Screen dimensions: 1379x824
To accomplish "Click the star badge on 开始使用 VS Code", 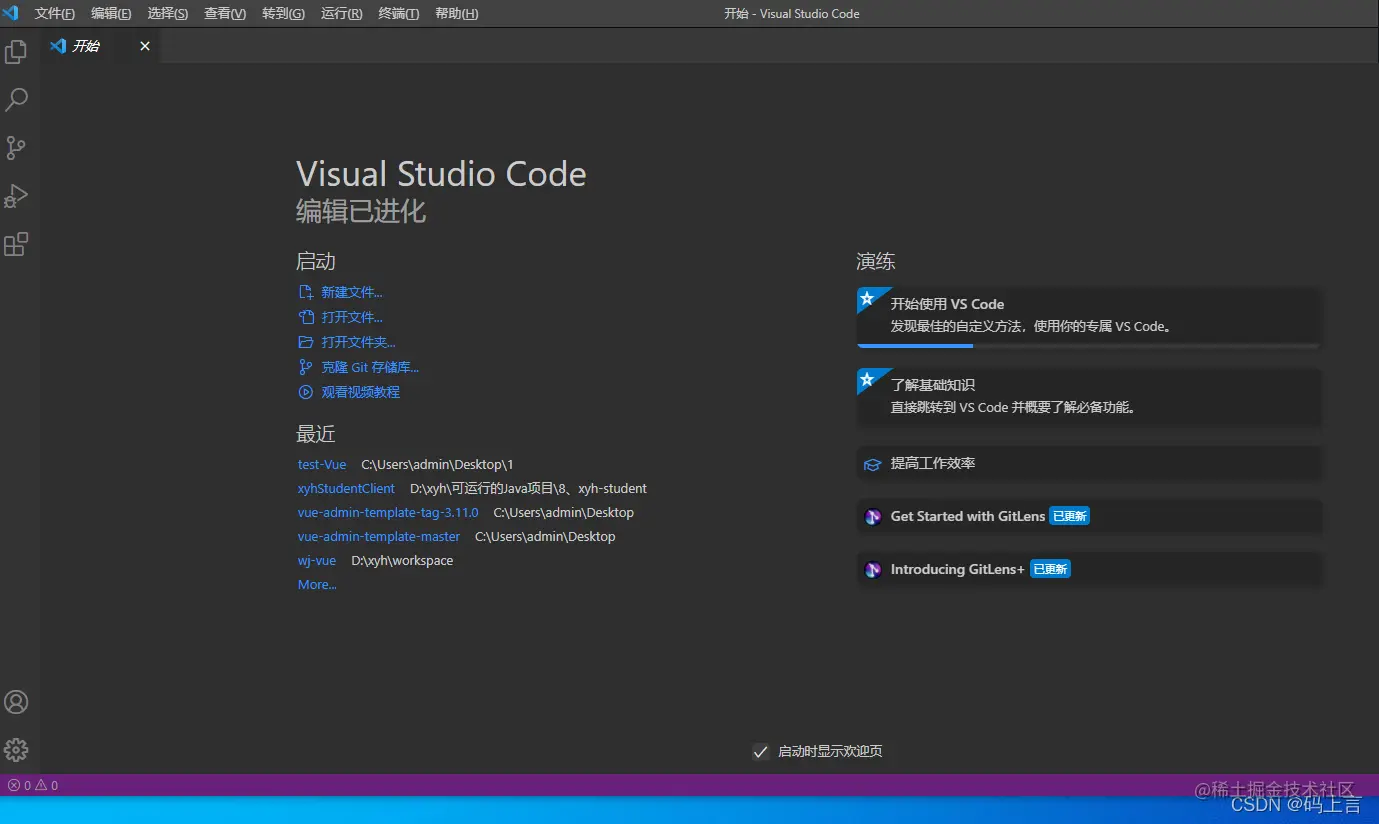I will click(x=868, y=299).
